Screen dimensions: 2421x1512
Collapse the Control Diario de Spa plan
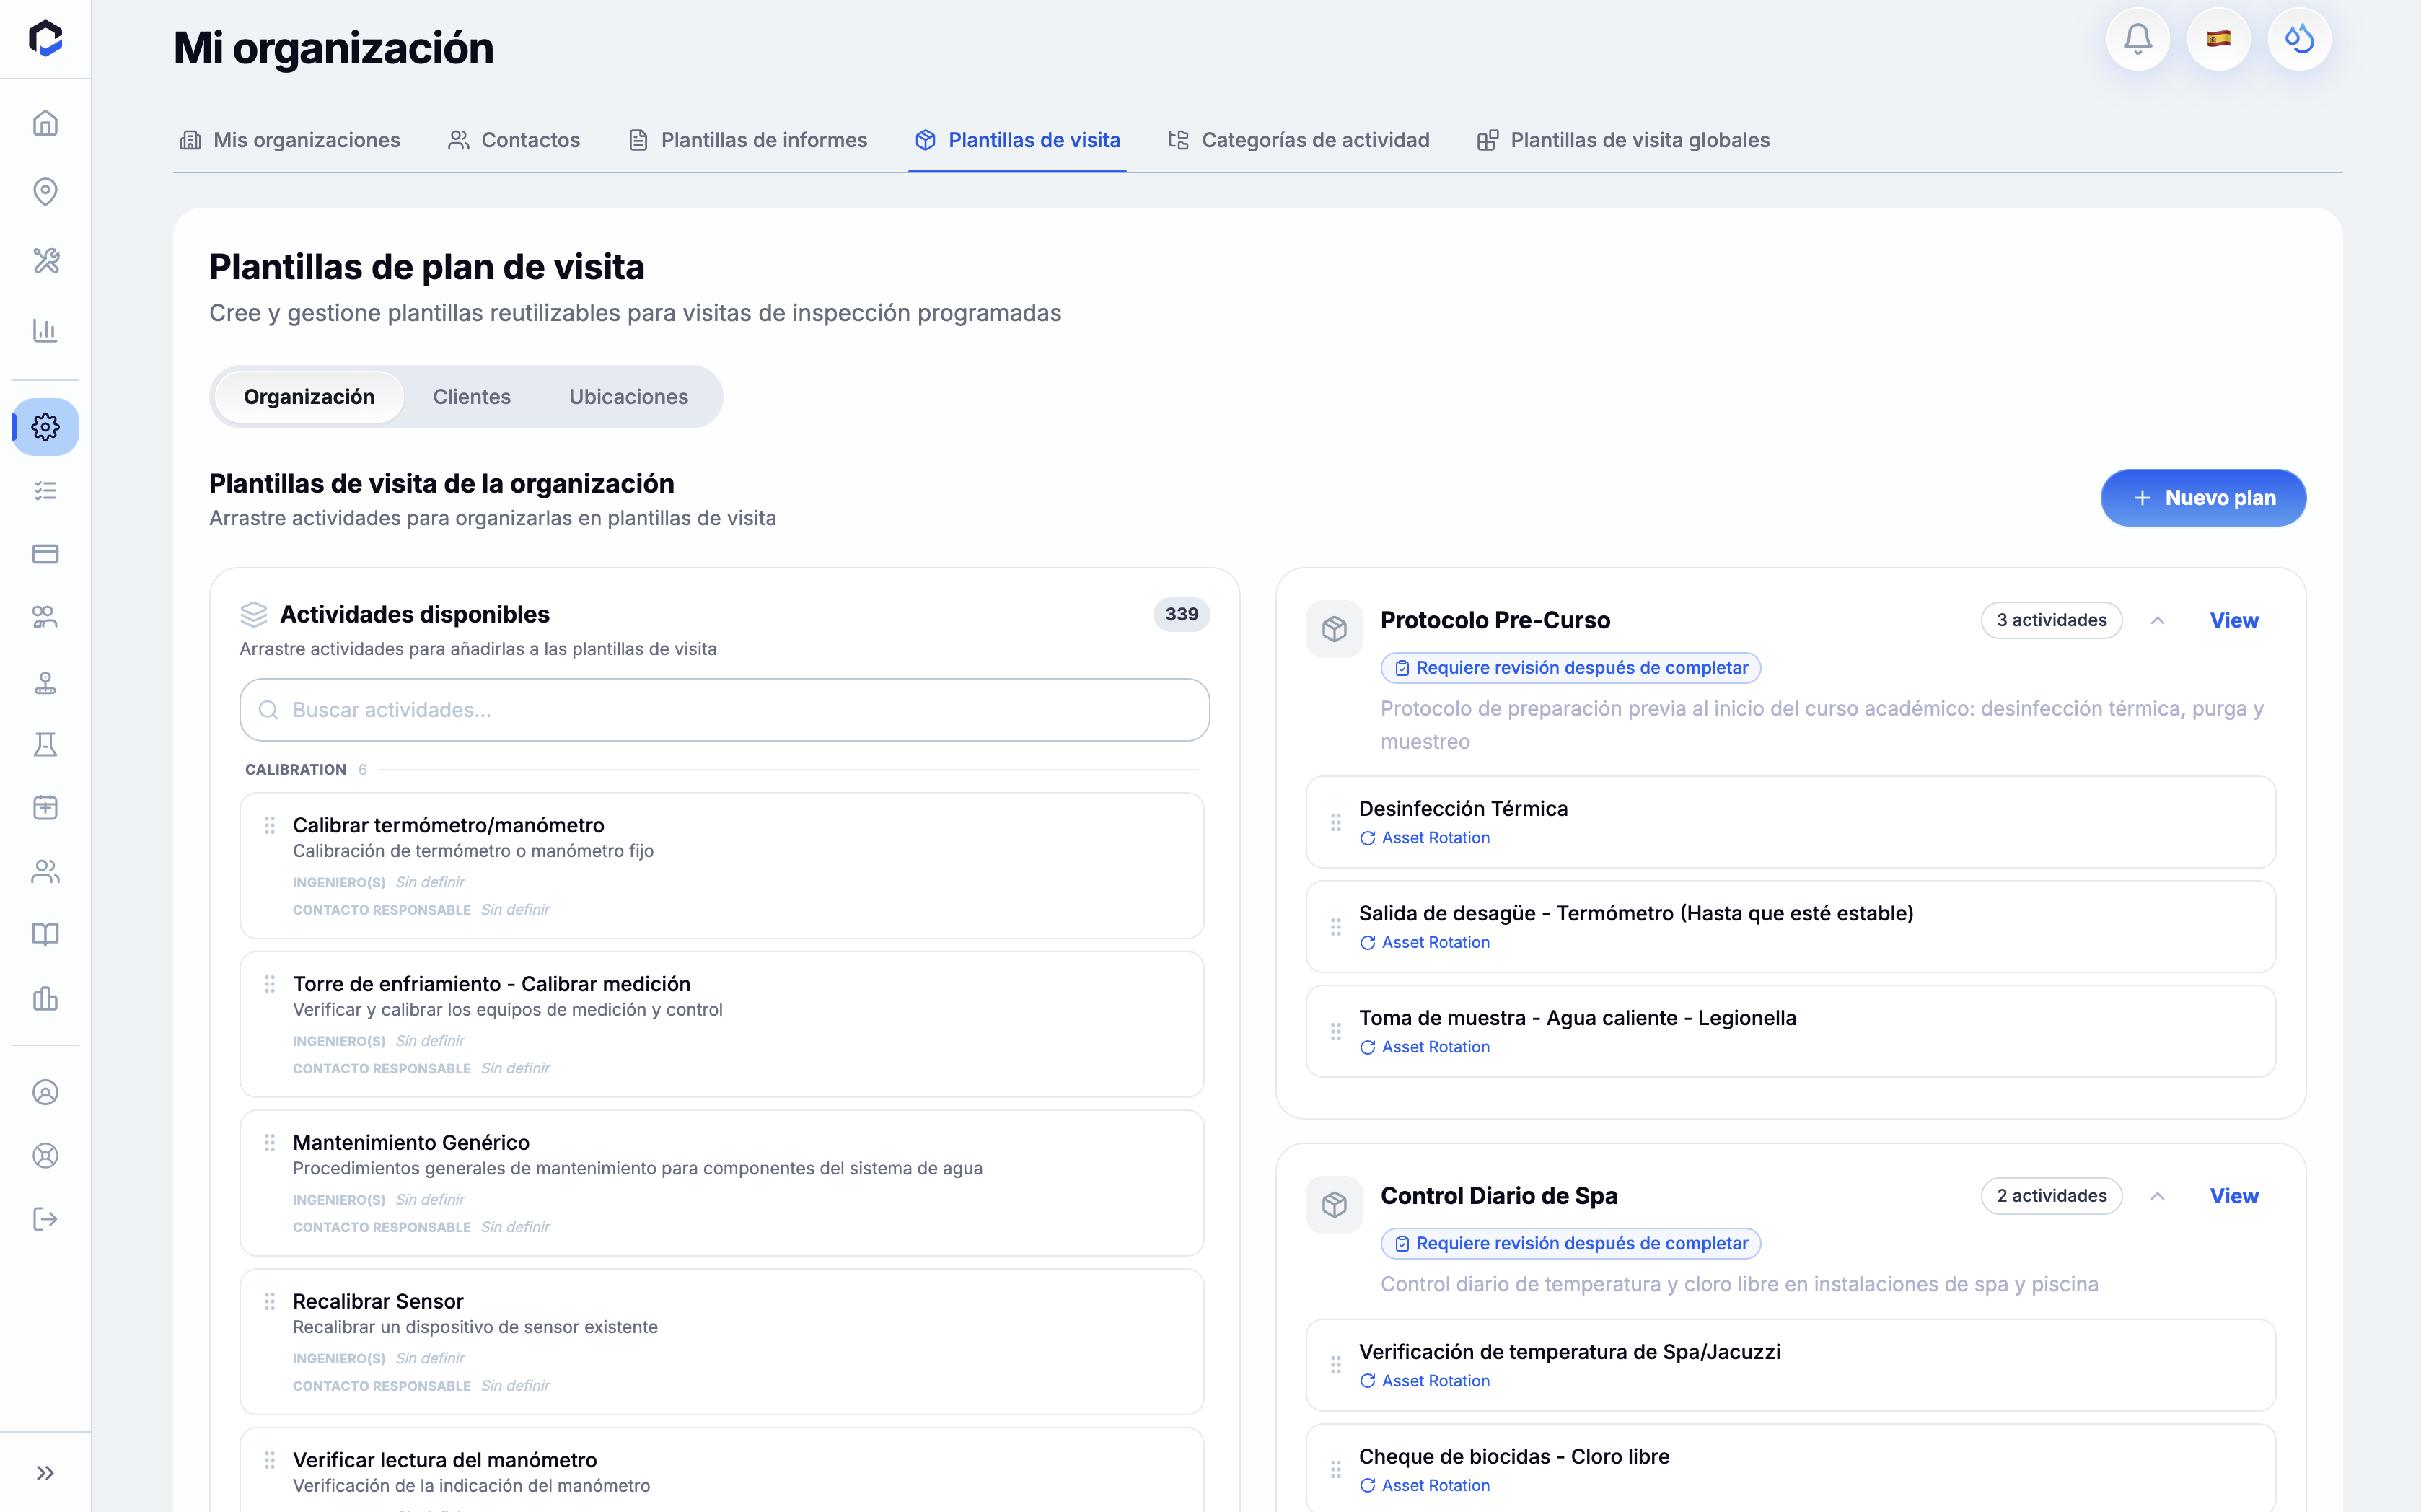point(2158,1197)
